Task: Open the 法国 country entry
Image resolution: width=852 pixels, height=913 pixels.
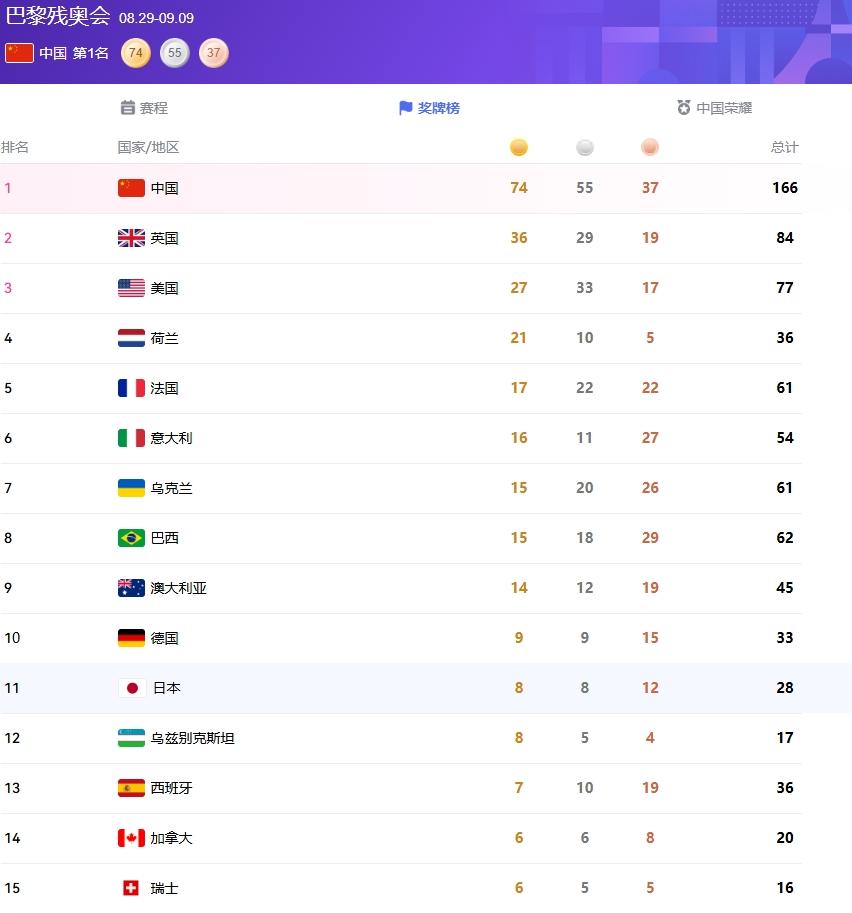Action: [164, 388]
